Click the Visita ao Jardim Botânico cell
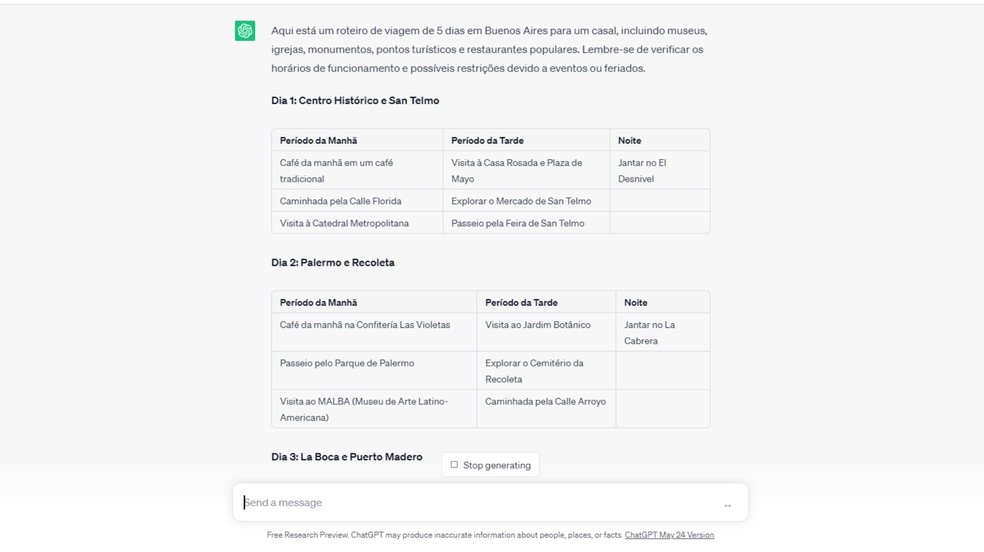Screen dimensions: 984x552 [538, 325]
